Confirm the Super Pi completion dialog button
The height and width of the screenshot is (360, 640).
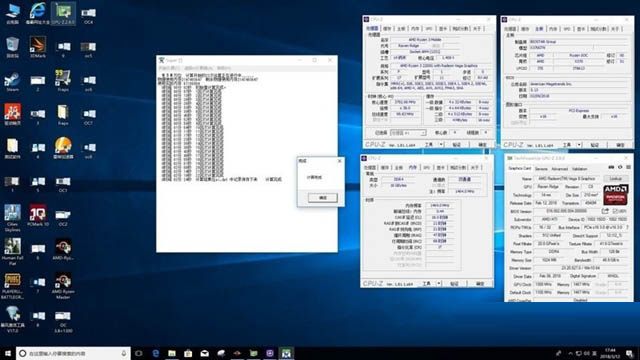coord(322,198)
